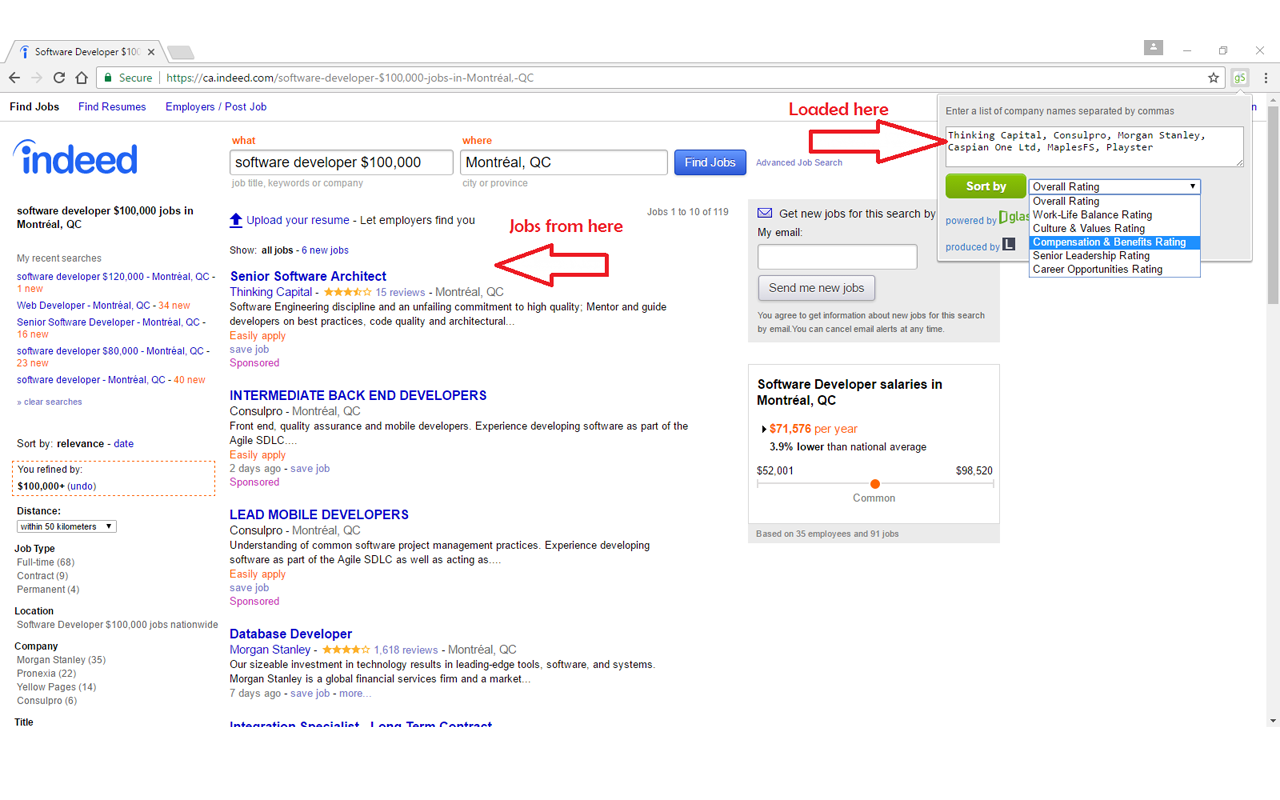This screenshot has width=1280, height=800.
Task: Open Chrome three-dot menu
Action: tap(1266, 78)
